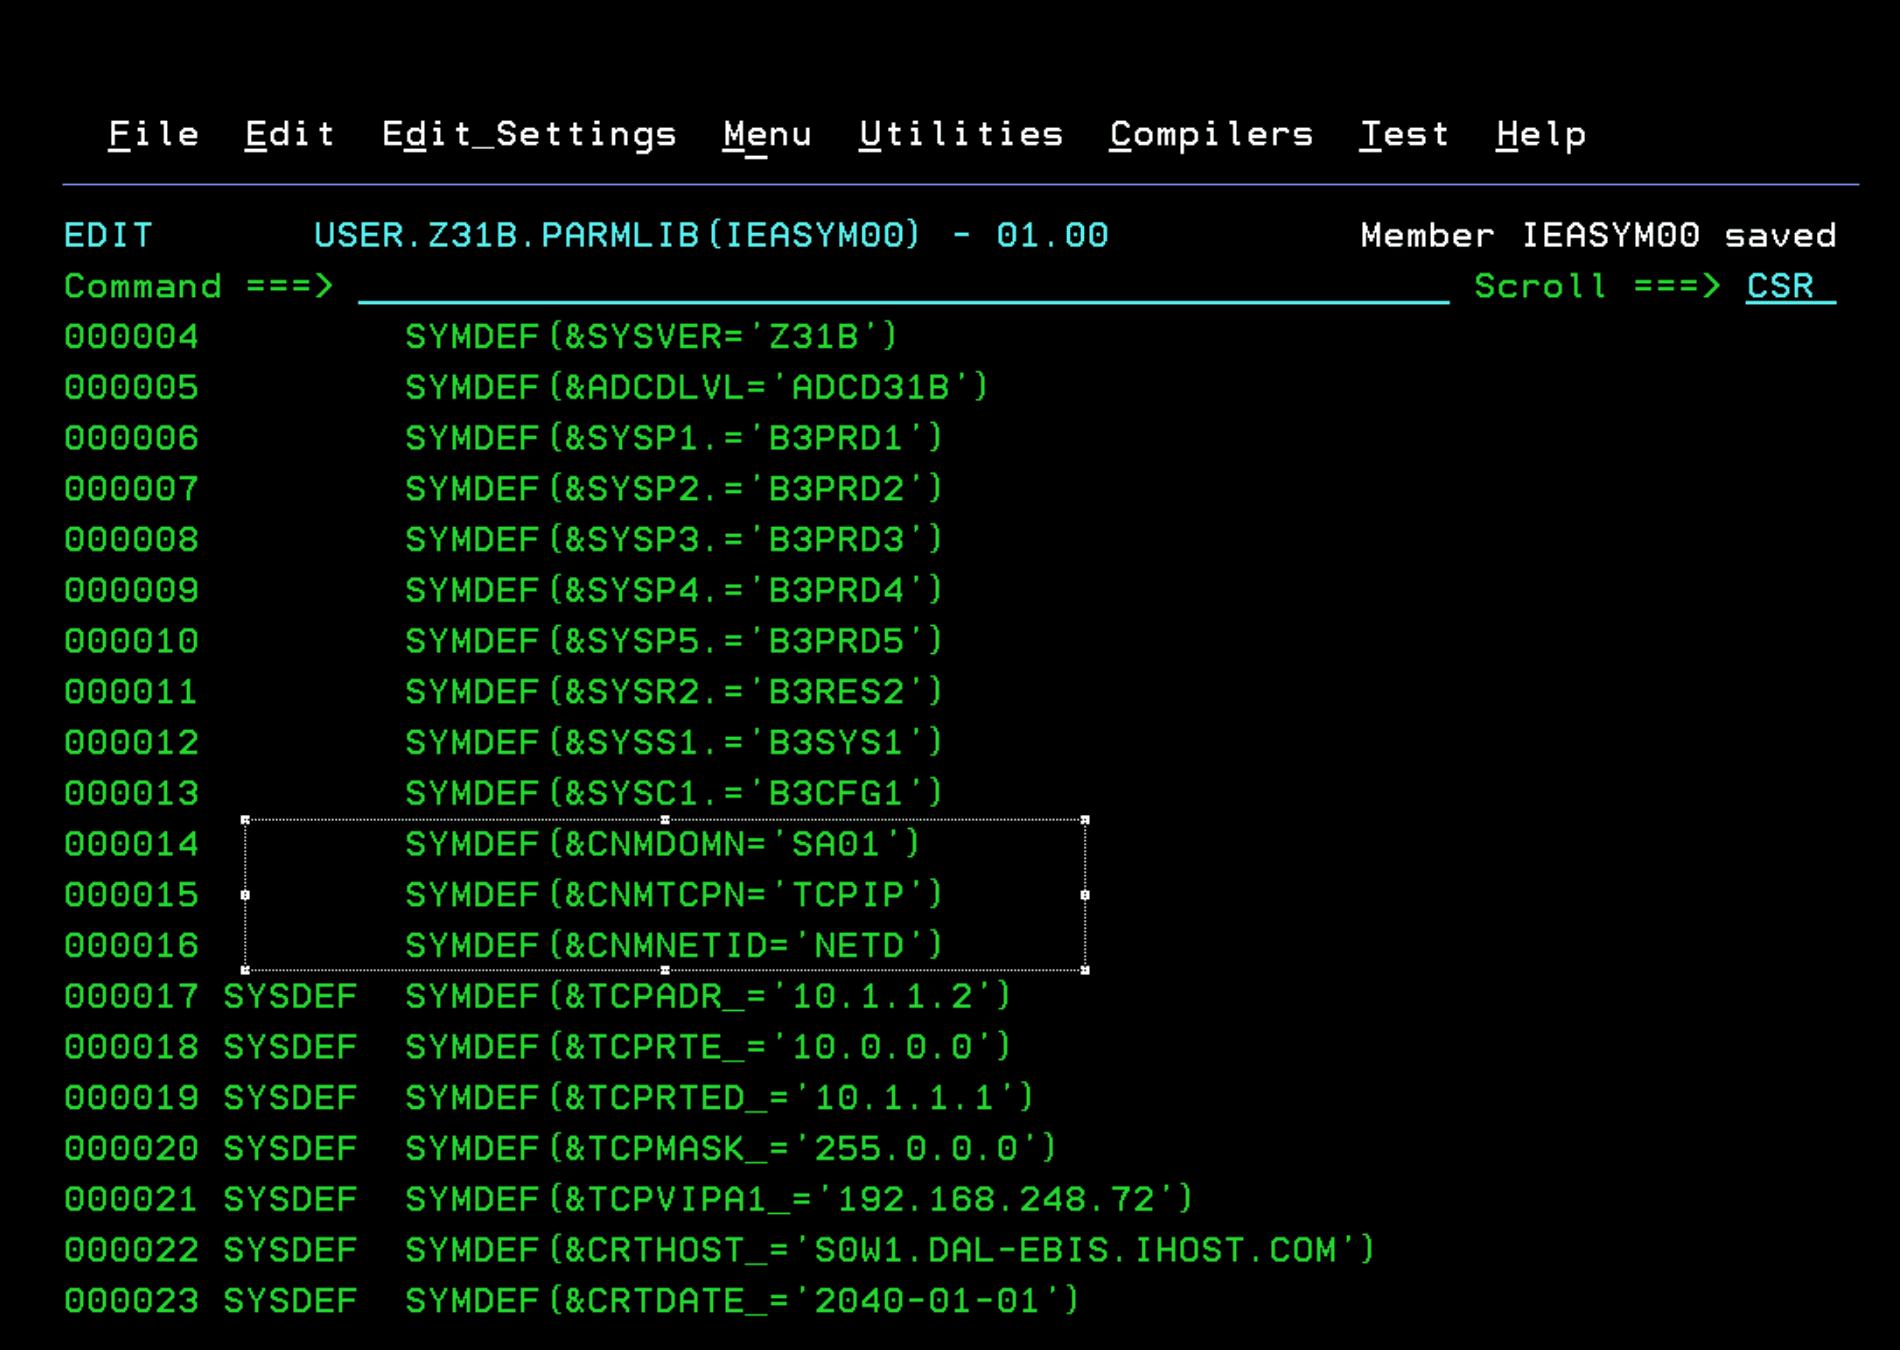Place cursor on the SYMDEF &SYSVER statement
Image resolution: width=1900 pixels, height=1350 pixels.
[x=650, y=337]
